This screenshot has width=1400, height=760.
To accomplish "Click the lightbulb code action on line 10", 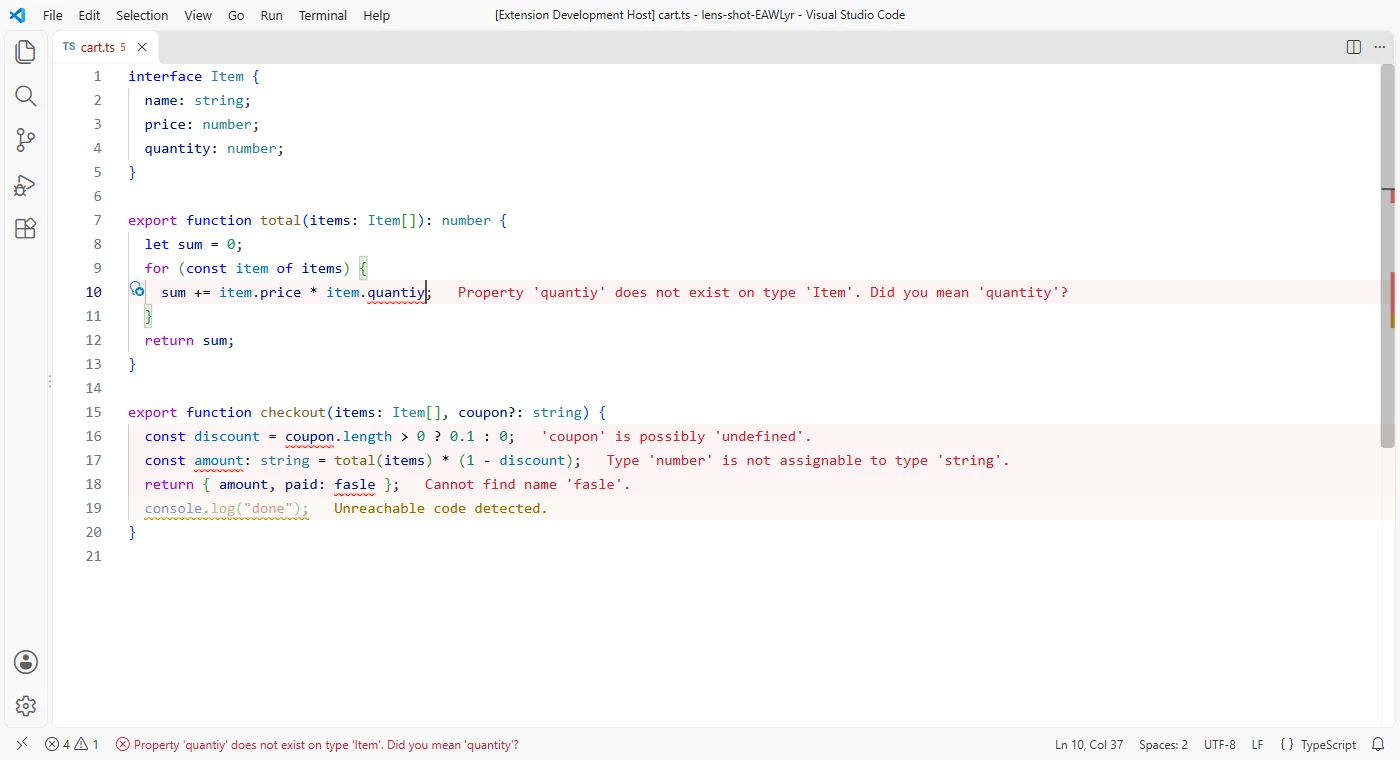I will pyautogui.click(x=137, y=289).
